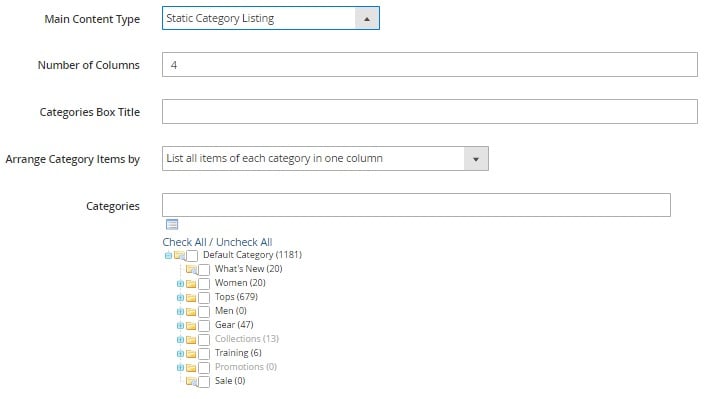711x399 pixels.
Task: Check the Promotions category checkbox
Action: click(x=204, y=368)
